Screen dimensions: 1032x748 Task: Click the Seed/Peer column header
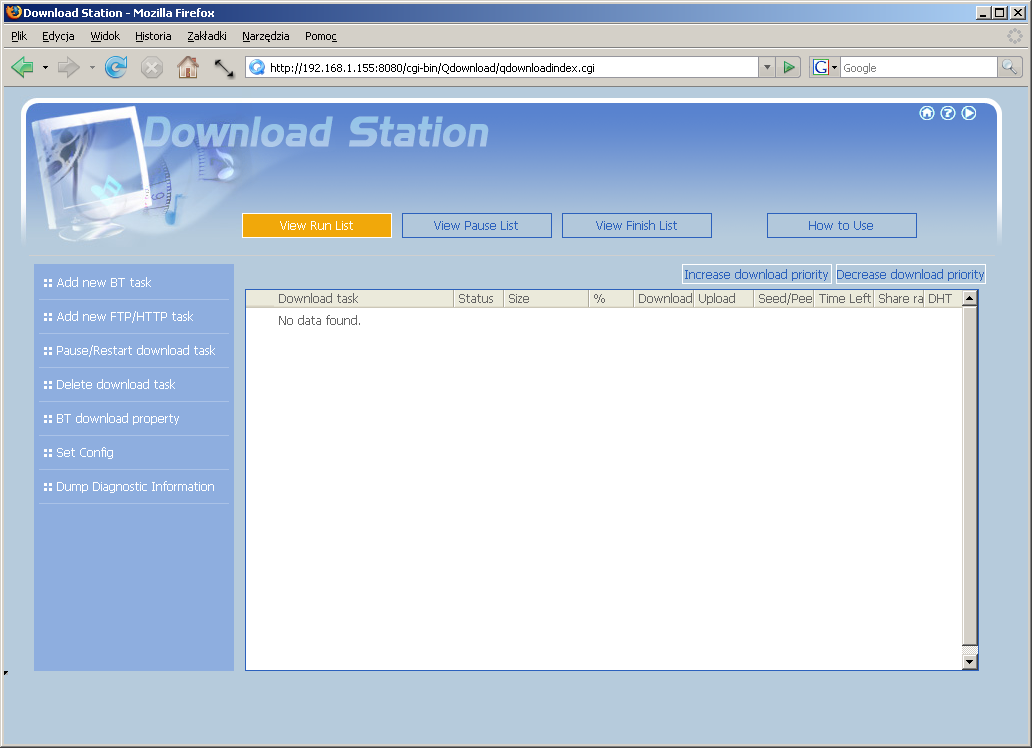[x=784, y=298]
